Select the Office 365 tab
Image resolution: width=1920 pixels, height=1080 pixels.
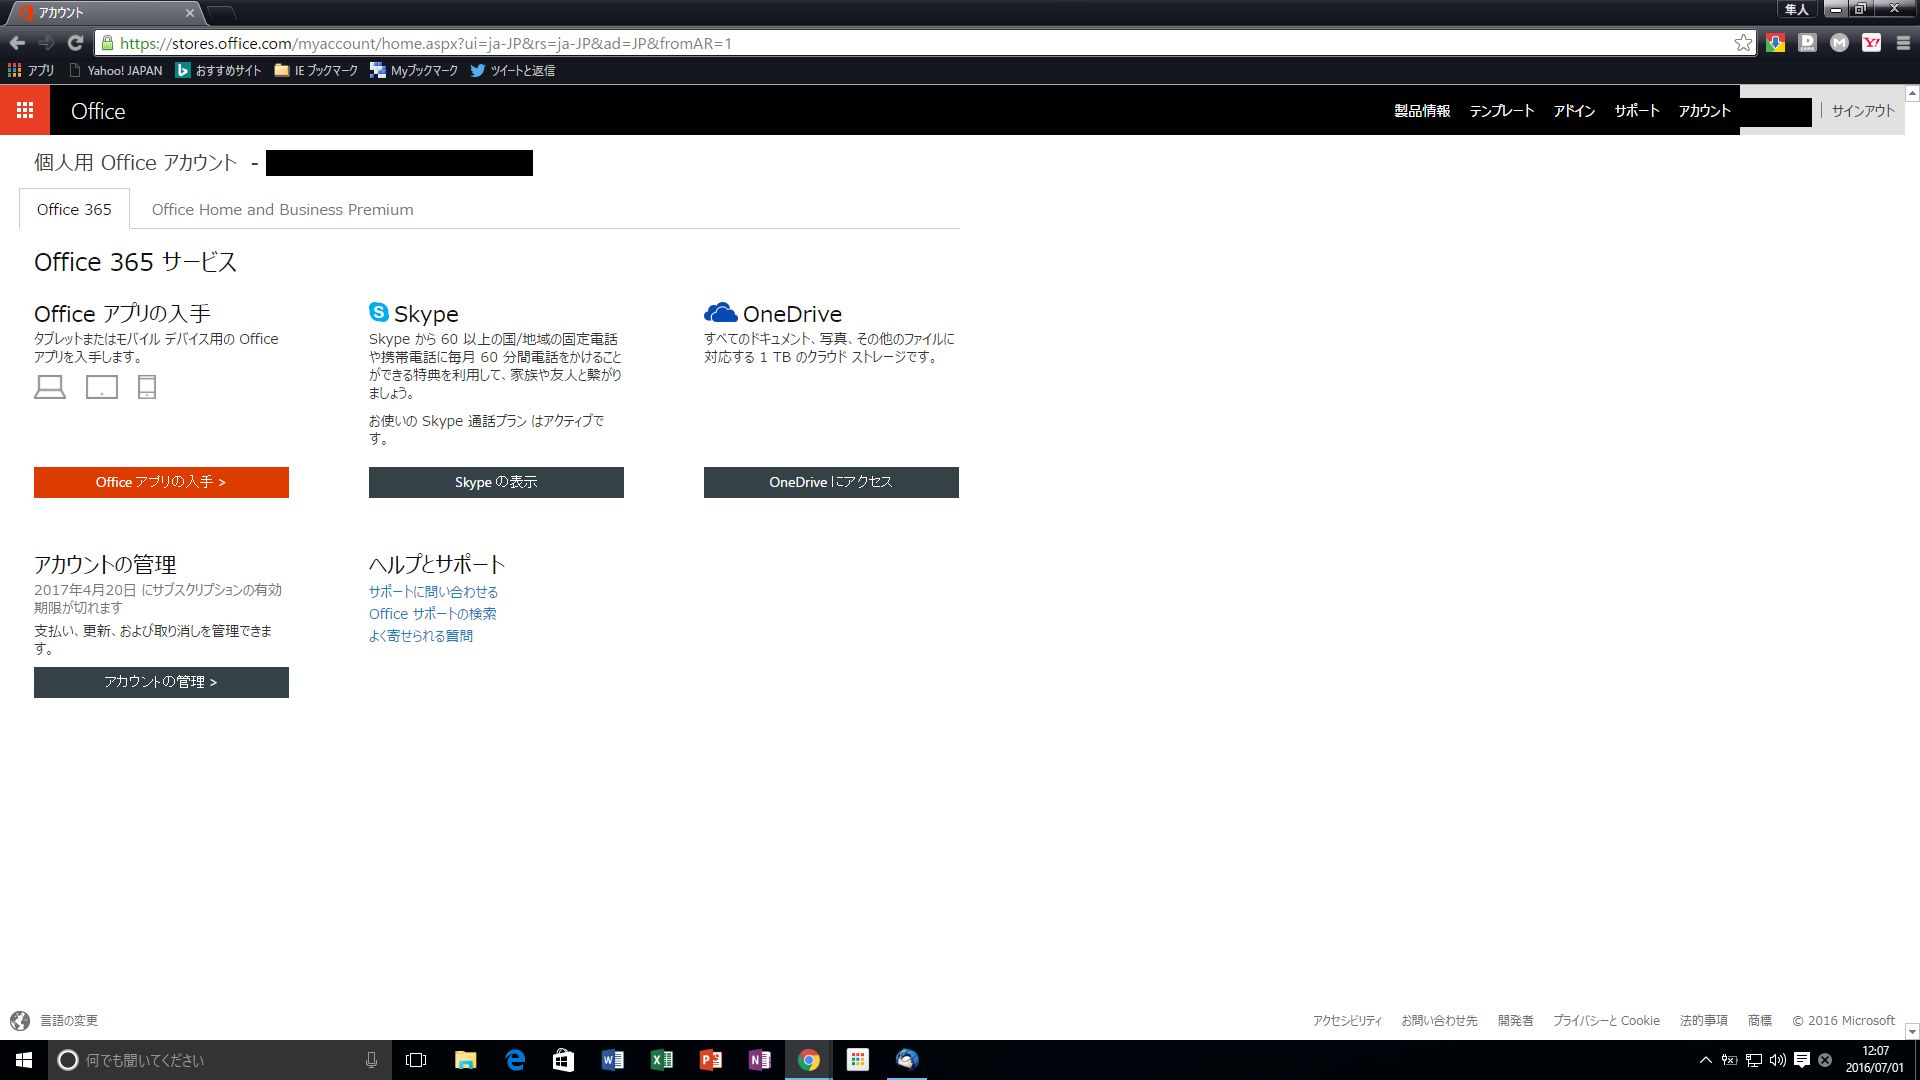tap(74, 209)
